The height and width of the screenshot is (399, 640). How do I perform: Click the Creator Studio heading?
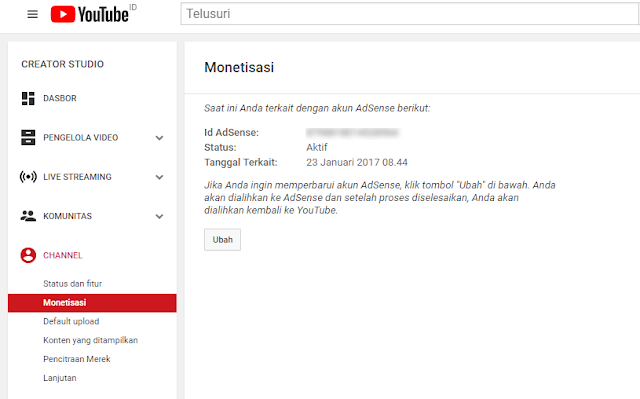(x=62, y=64)
